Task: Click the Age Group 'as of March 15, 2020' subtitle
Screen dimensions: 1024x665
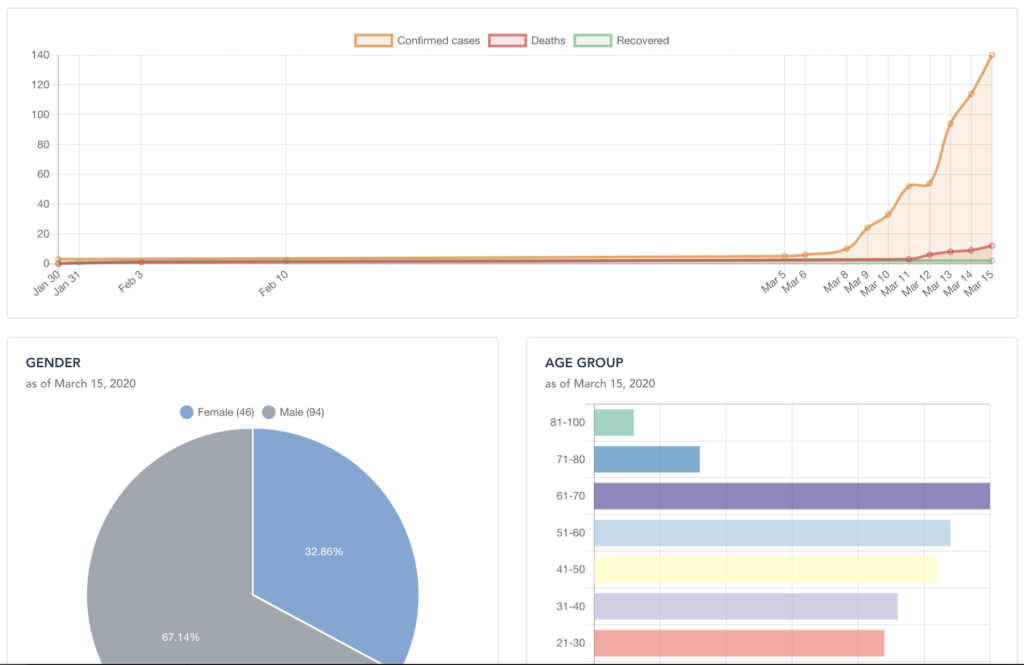Action: [600, 383]
